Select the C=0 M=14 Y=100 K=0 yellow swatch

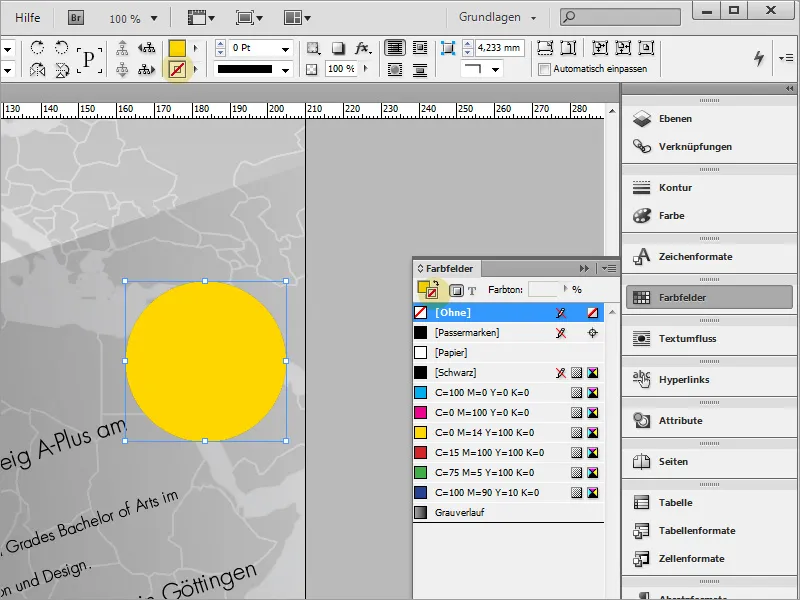[x=508, y=433]
